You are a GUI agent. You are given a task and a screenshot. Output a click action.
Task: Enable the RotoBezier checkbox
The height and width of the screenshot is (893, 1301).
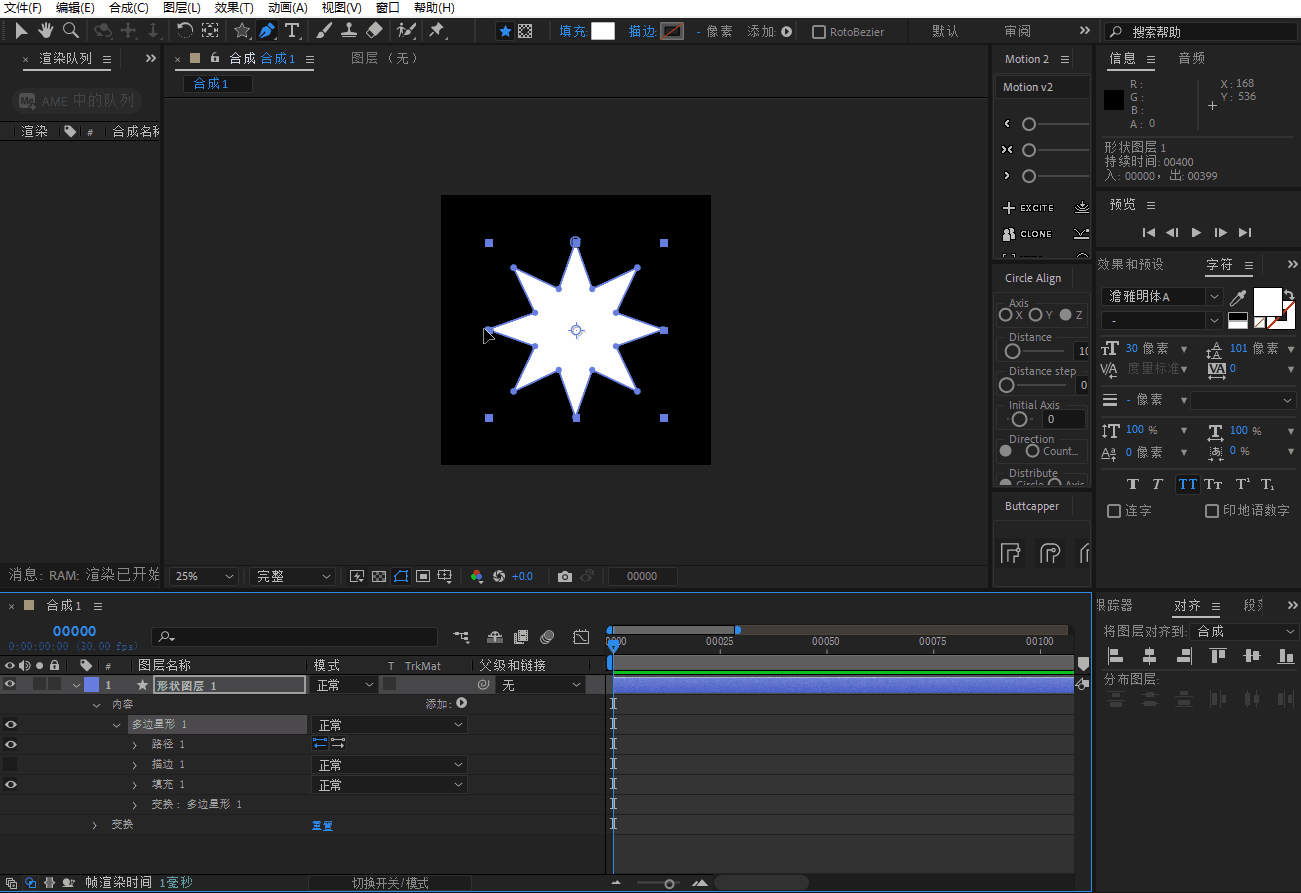[819, 32]
